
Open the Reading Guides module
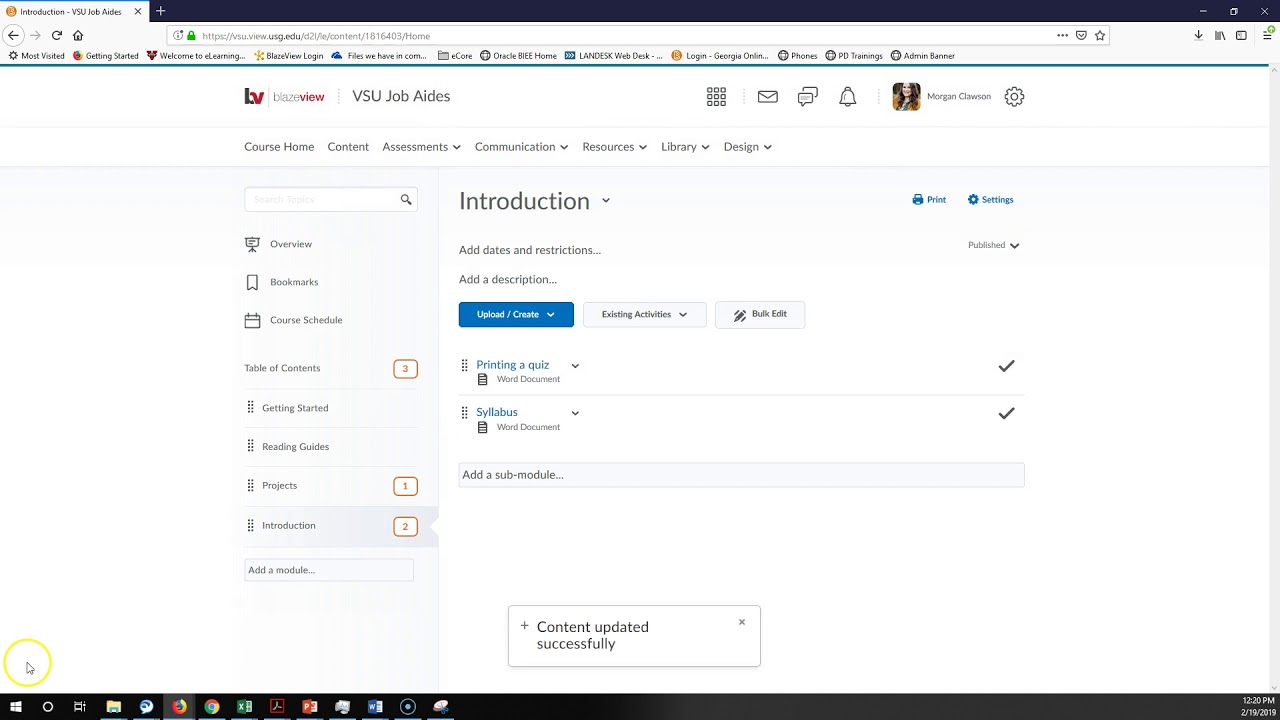click(x=295, y=447)
